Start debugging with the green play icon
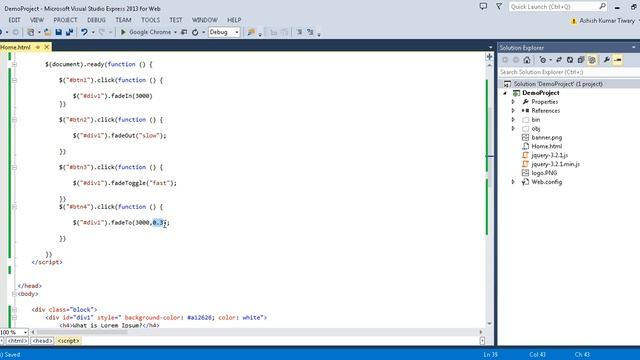The image size is (640, 360). [123, 32]
